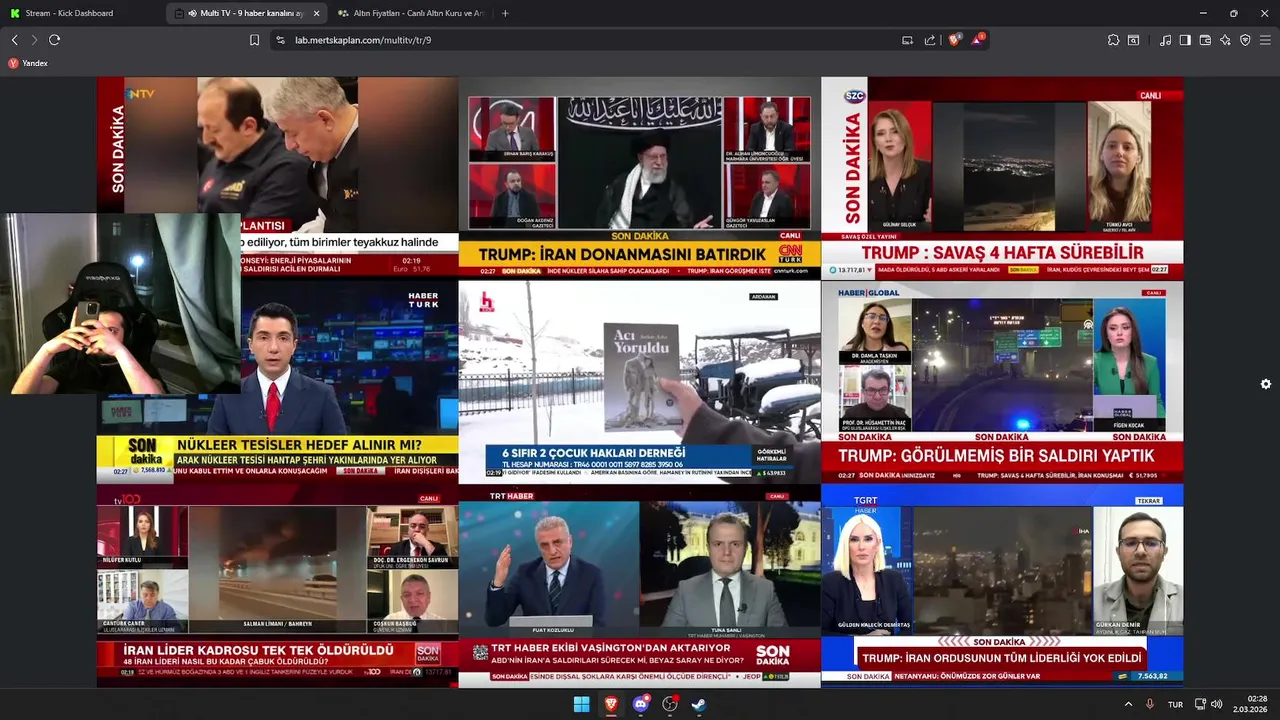
Task: Switch to the Altın Fiyatları tab
Action: [x=410, y=13]
